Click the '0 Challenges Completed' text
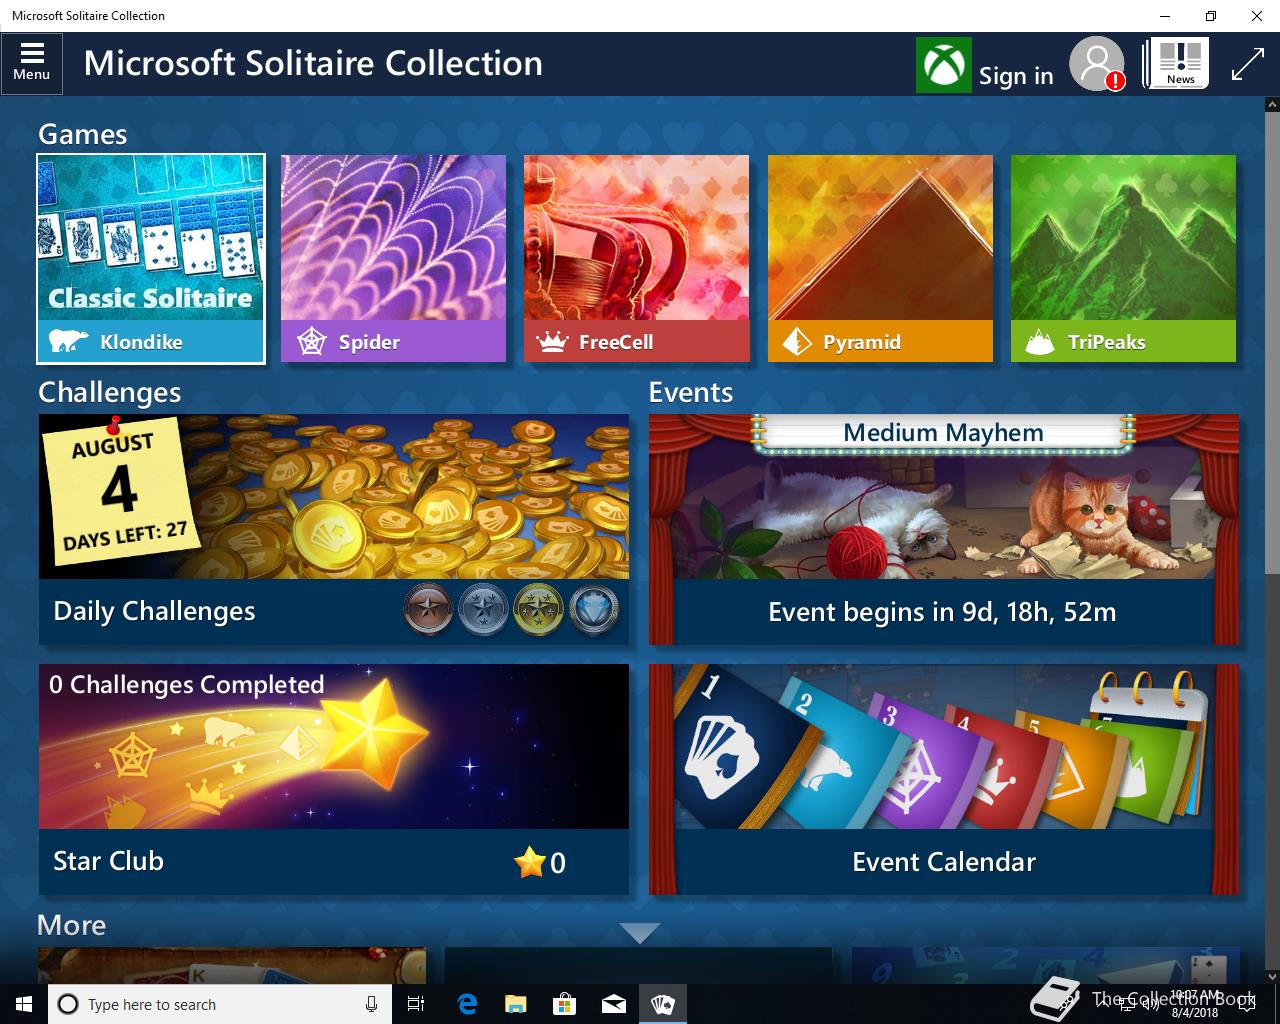 click(187, 685)
